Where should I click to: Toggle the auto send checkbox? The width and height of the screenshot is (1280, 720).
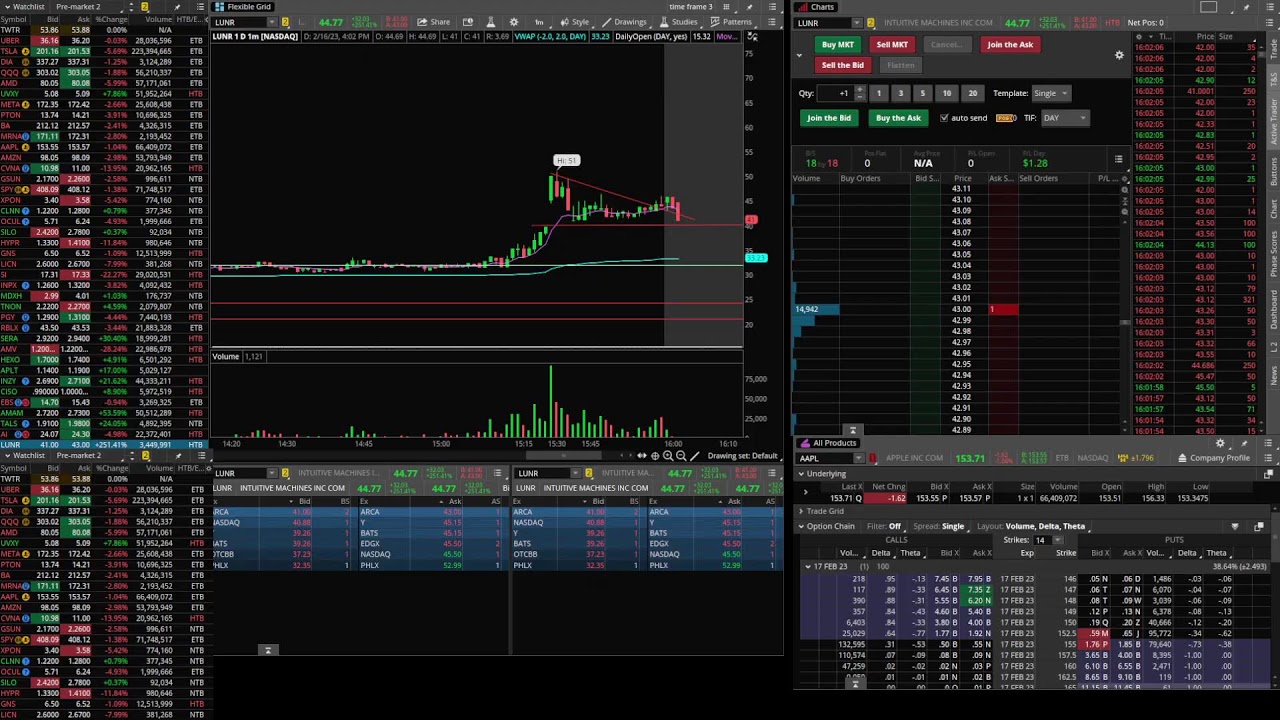(x=943, y=118)
